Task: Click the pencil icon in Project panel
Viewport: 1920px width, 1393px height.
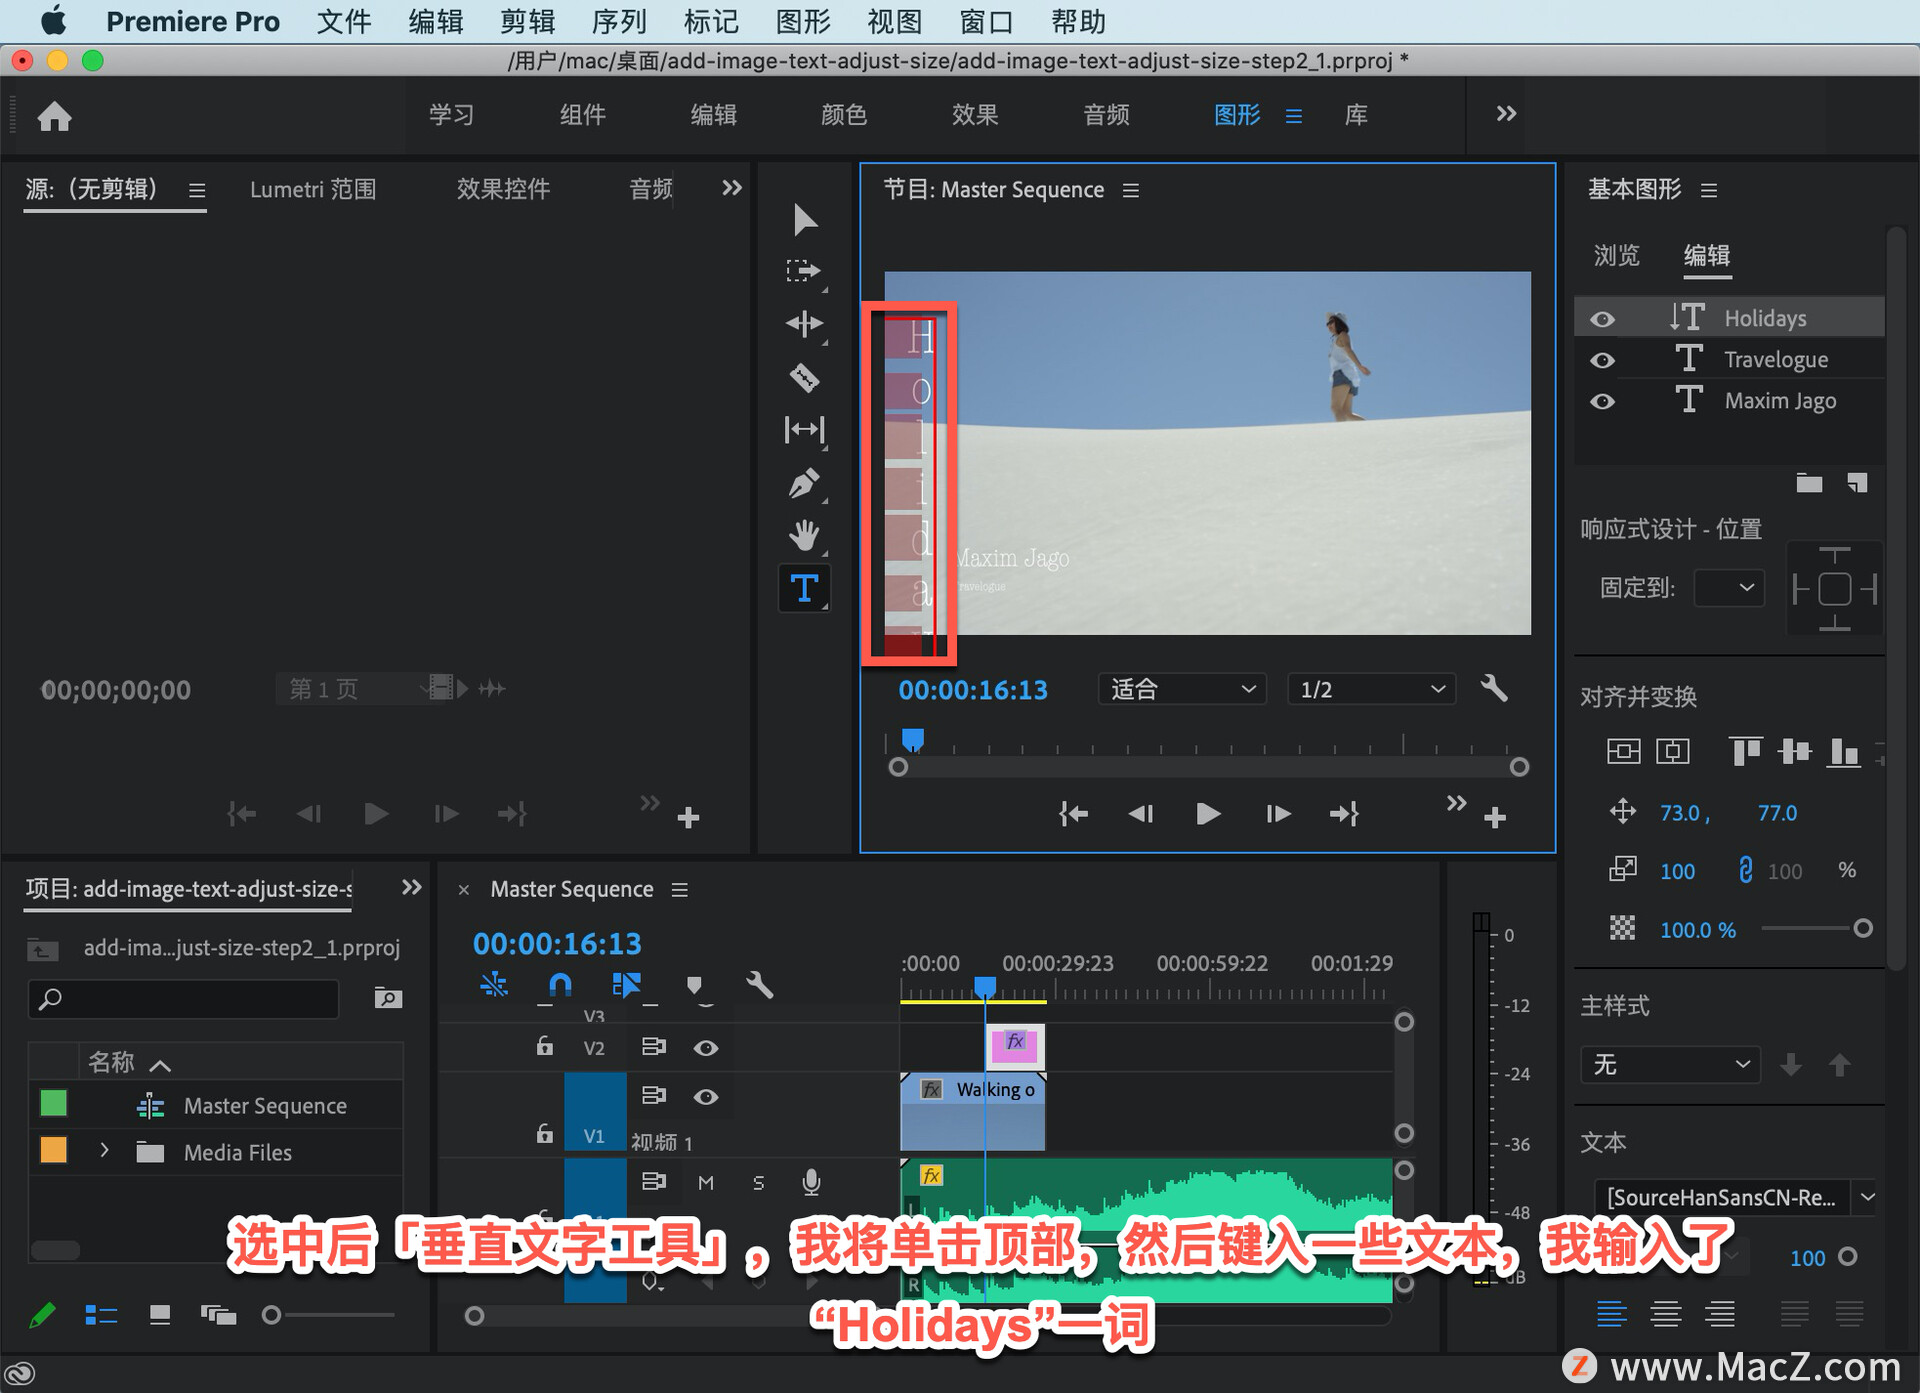Action: click(42, 1315)
